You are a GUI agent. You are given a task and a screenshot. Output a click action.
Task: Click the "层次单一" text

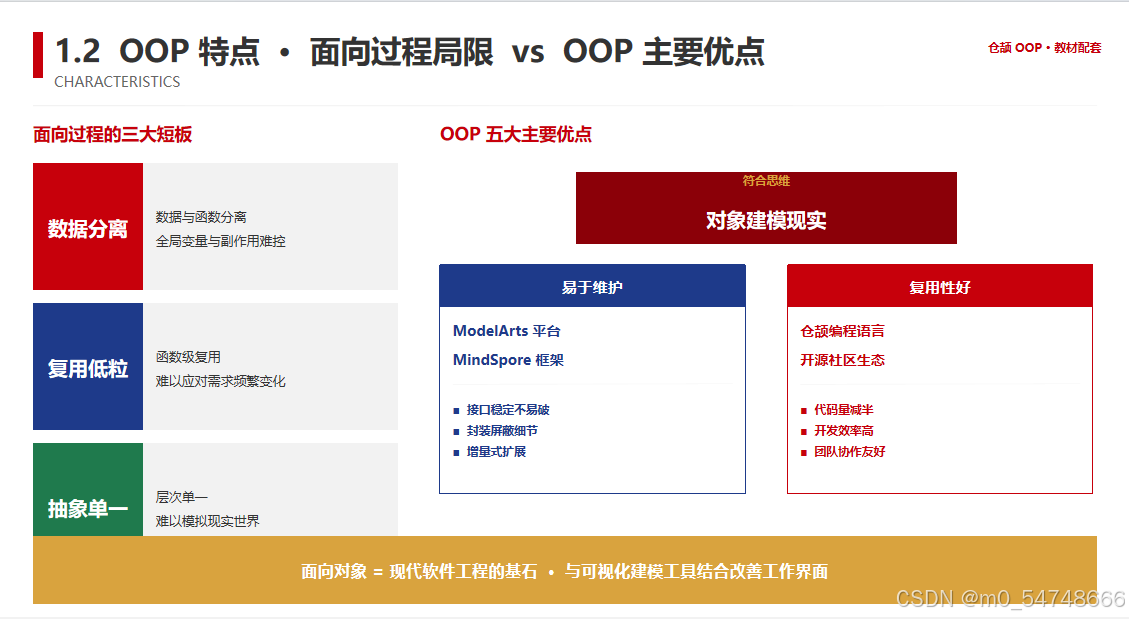tap(181, 497)
